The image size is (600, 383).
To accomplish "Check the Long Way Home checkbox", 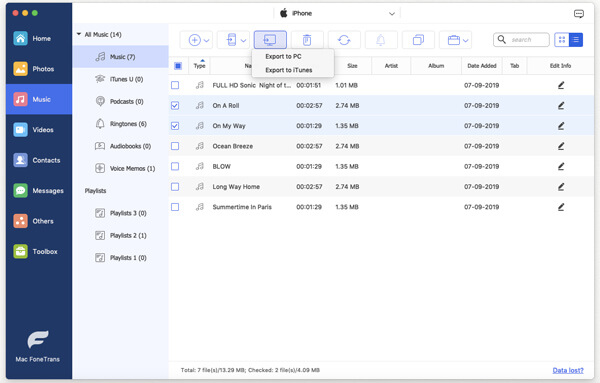I will pos(175,186).
